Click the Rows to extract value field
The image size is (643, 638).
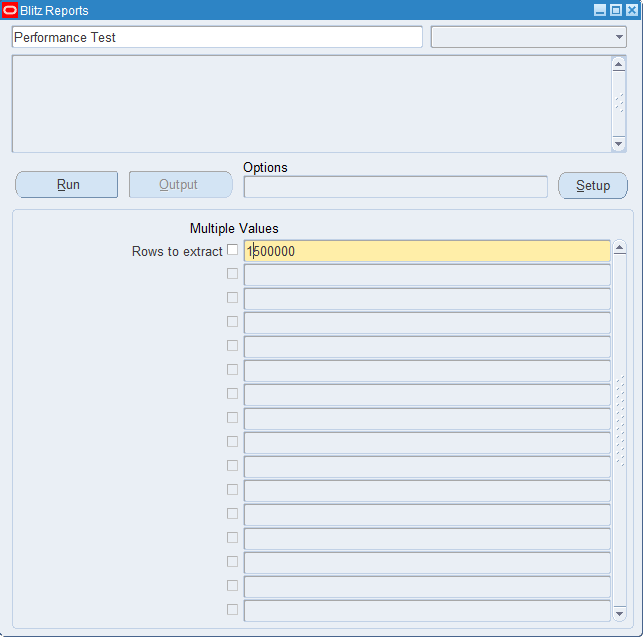tap(427, 252)
